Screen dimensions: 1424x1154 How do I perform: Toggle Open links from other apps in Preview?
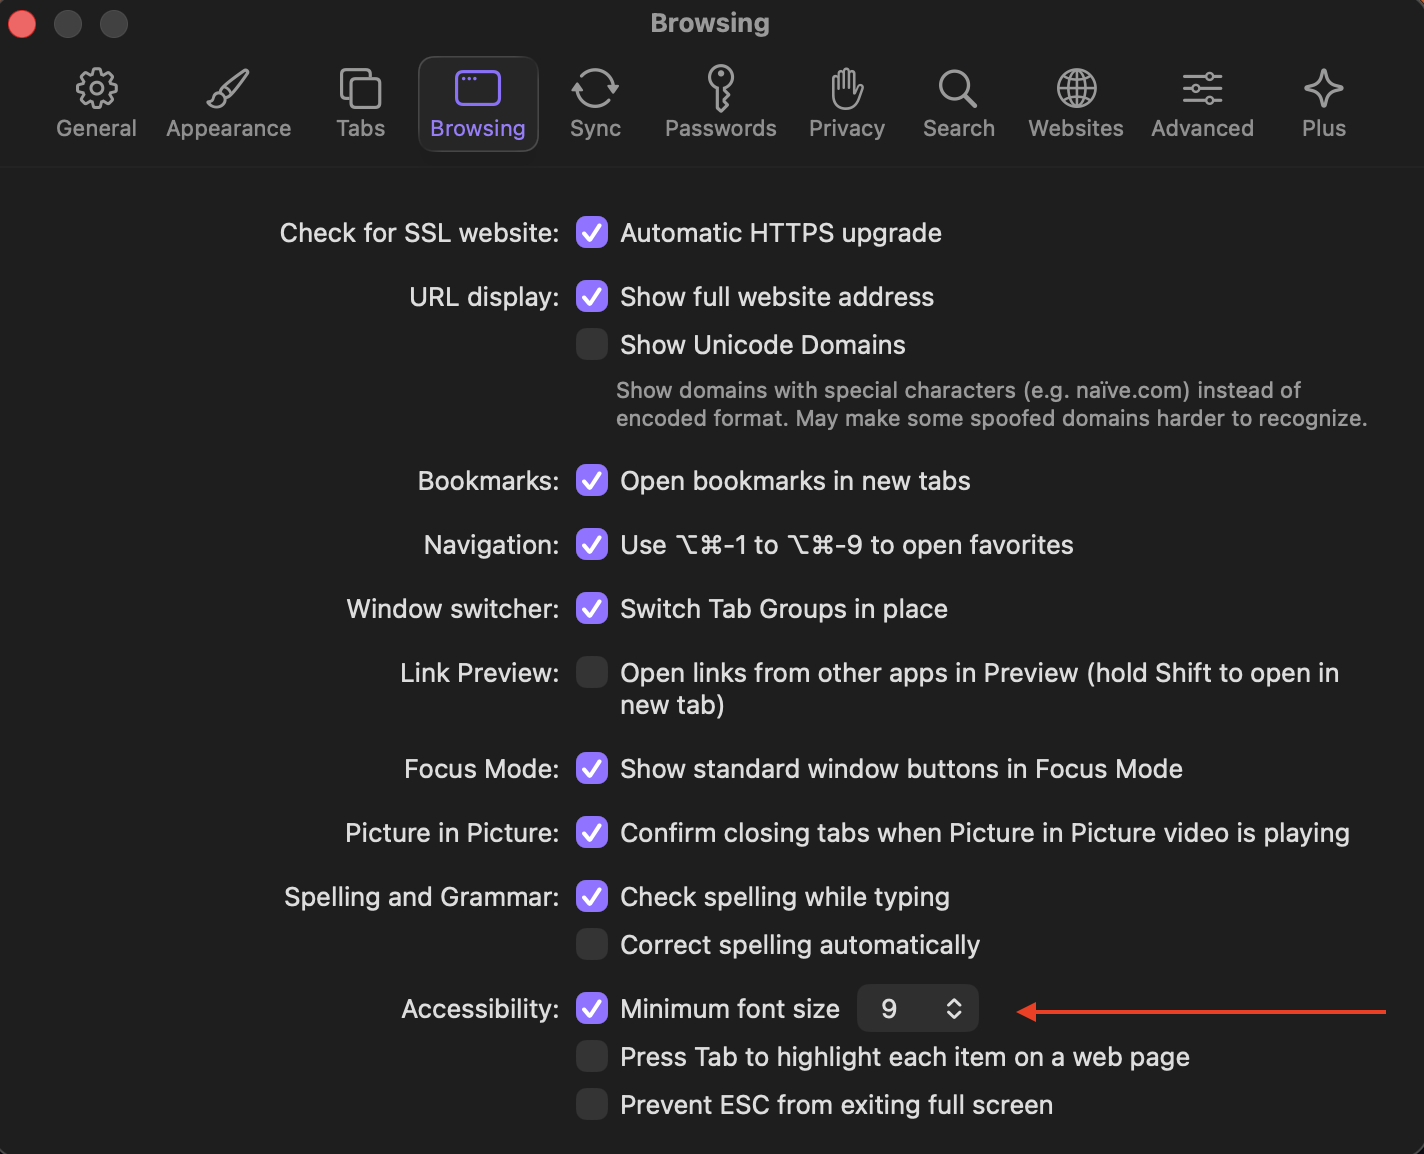pyautogui.click(x=591, y=672)
